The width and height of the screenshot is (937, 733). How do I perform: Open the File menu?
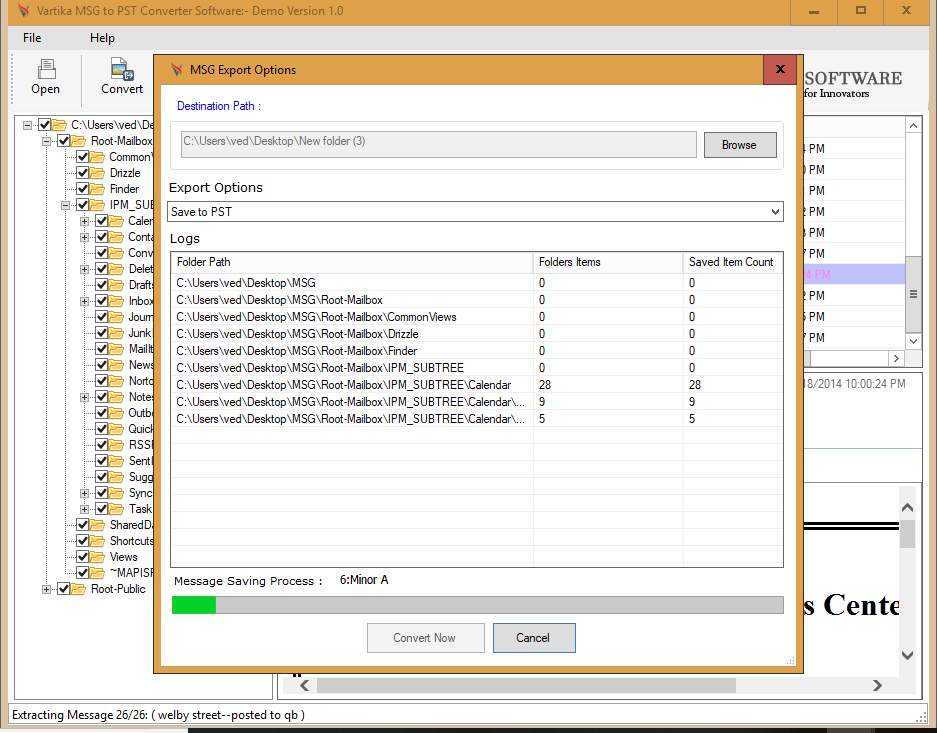pos(32,38)
